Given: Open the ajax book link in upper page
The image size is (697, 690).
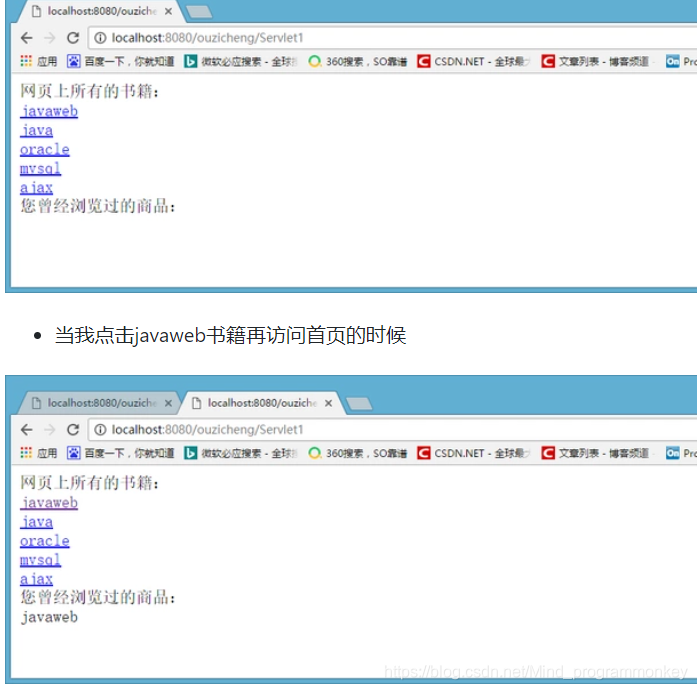Looking at the screenshot, I should tap(36, 188).
